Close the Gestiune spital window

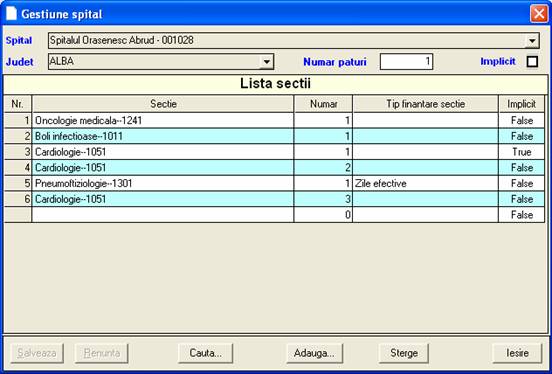[539, 14]
